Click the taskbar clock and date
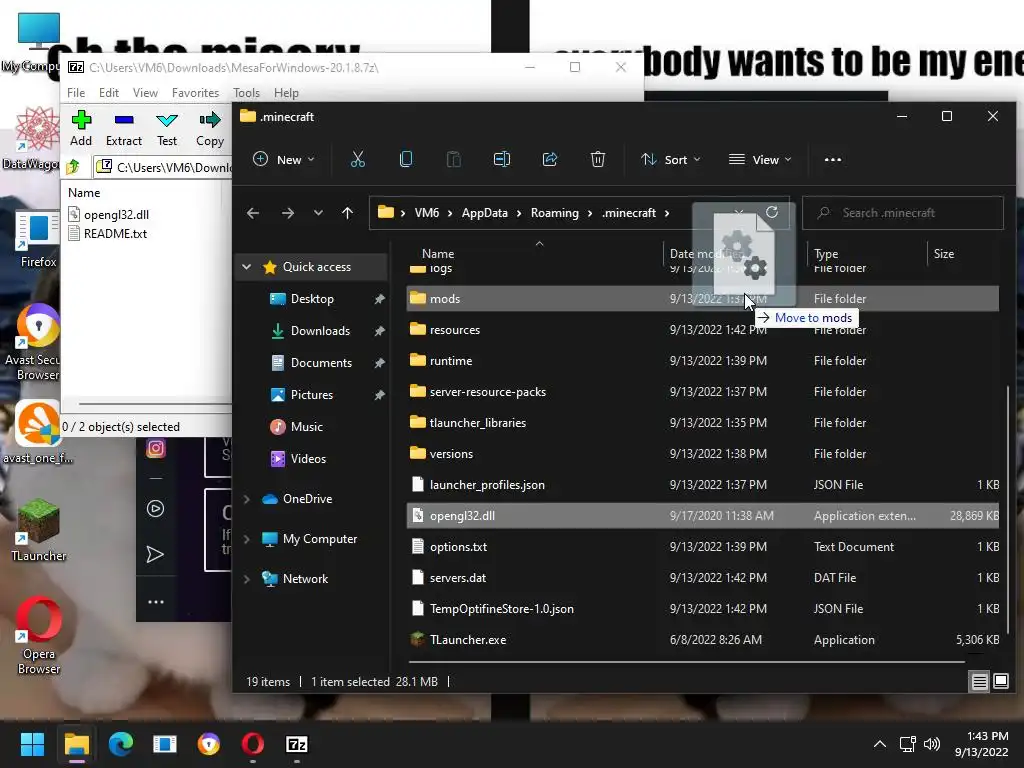The height and width of the screenshot is (768, 1024). [x=981, y=744]
